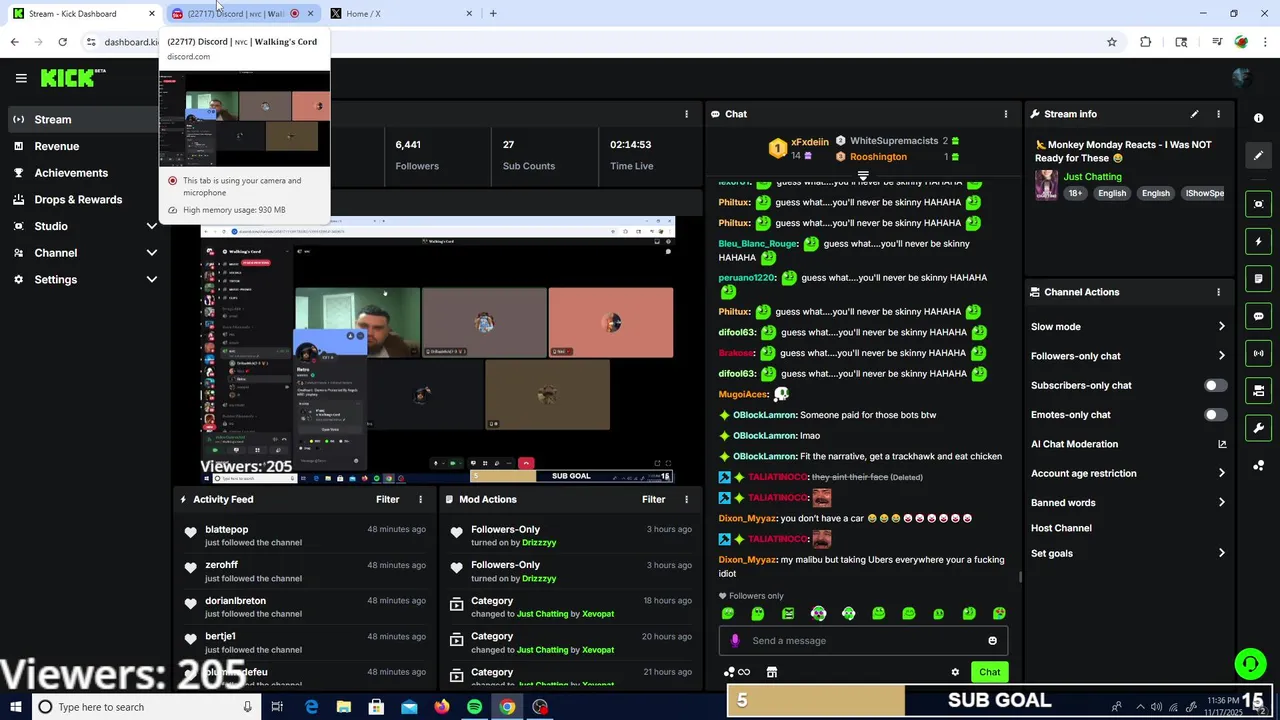Click the broadcast signal rail icon
Viewport: 1280px width, 720px height.
point(1258,353)
